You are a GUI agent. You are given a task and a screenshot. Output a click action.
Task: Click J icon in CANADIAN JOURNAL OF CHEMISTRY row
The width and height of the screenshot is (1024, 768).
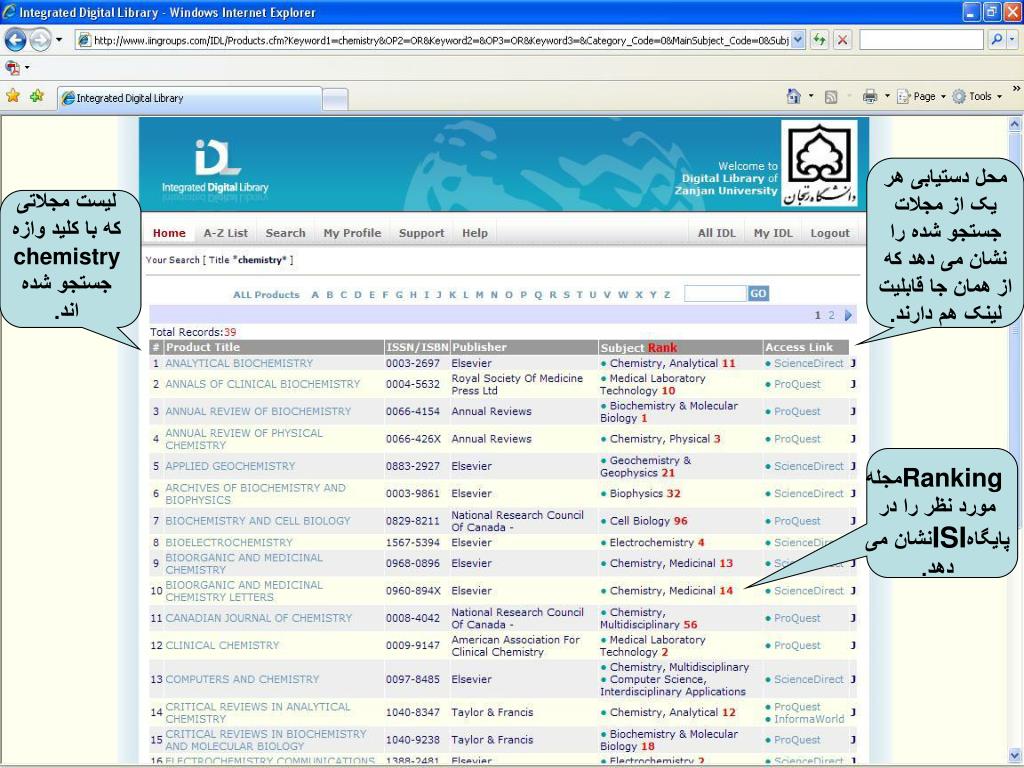[853, 618]
